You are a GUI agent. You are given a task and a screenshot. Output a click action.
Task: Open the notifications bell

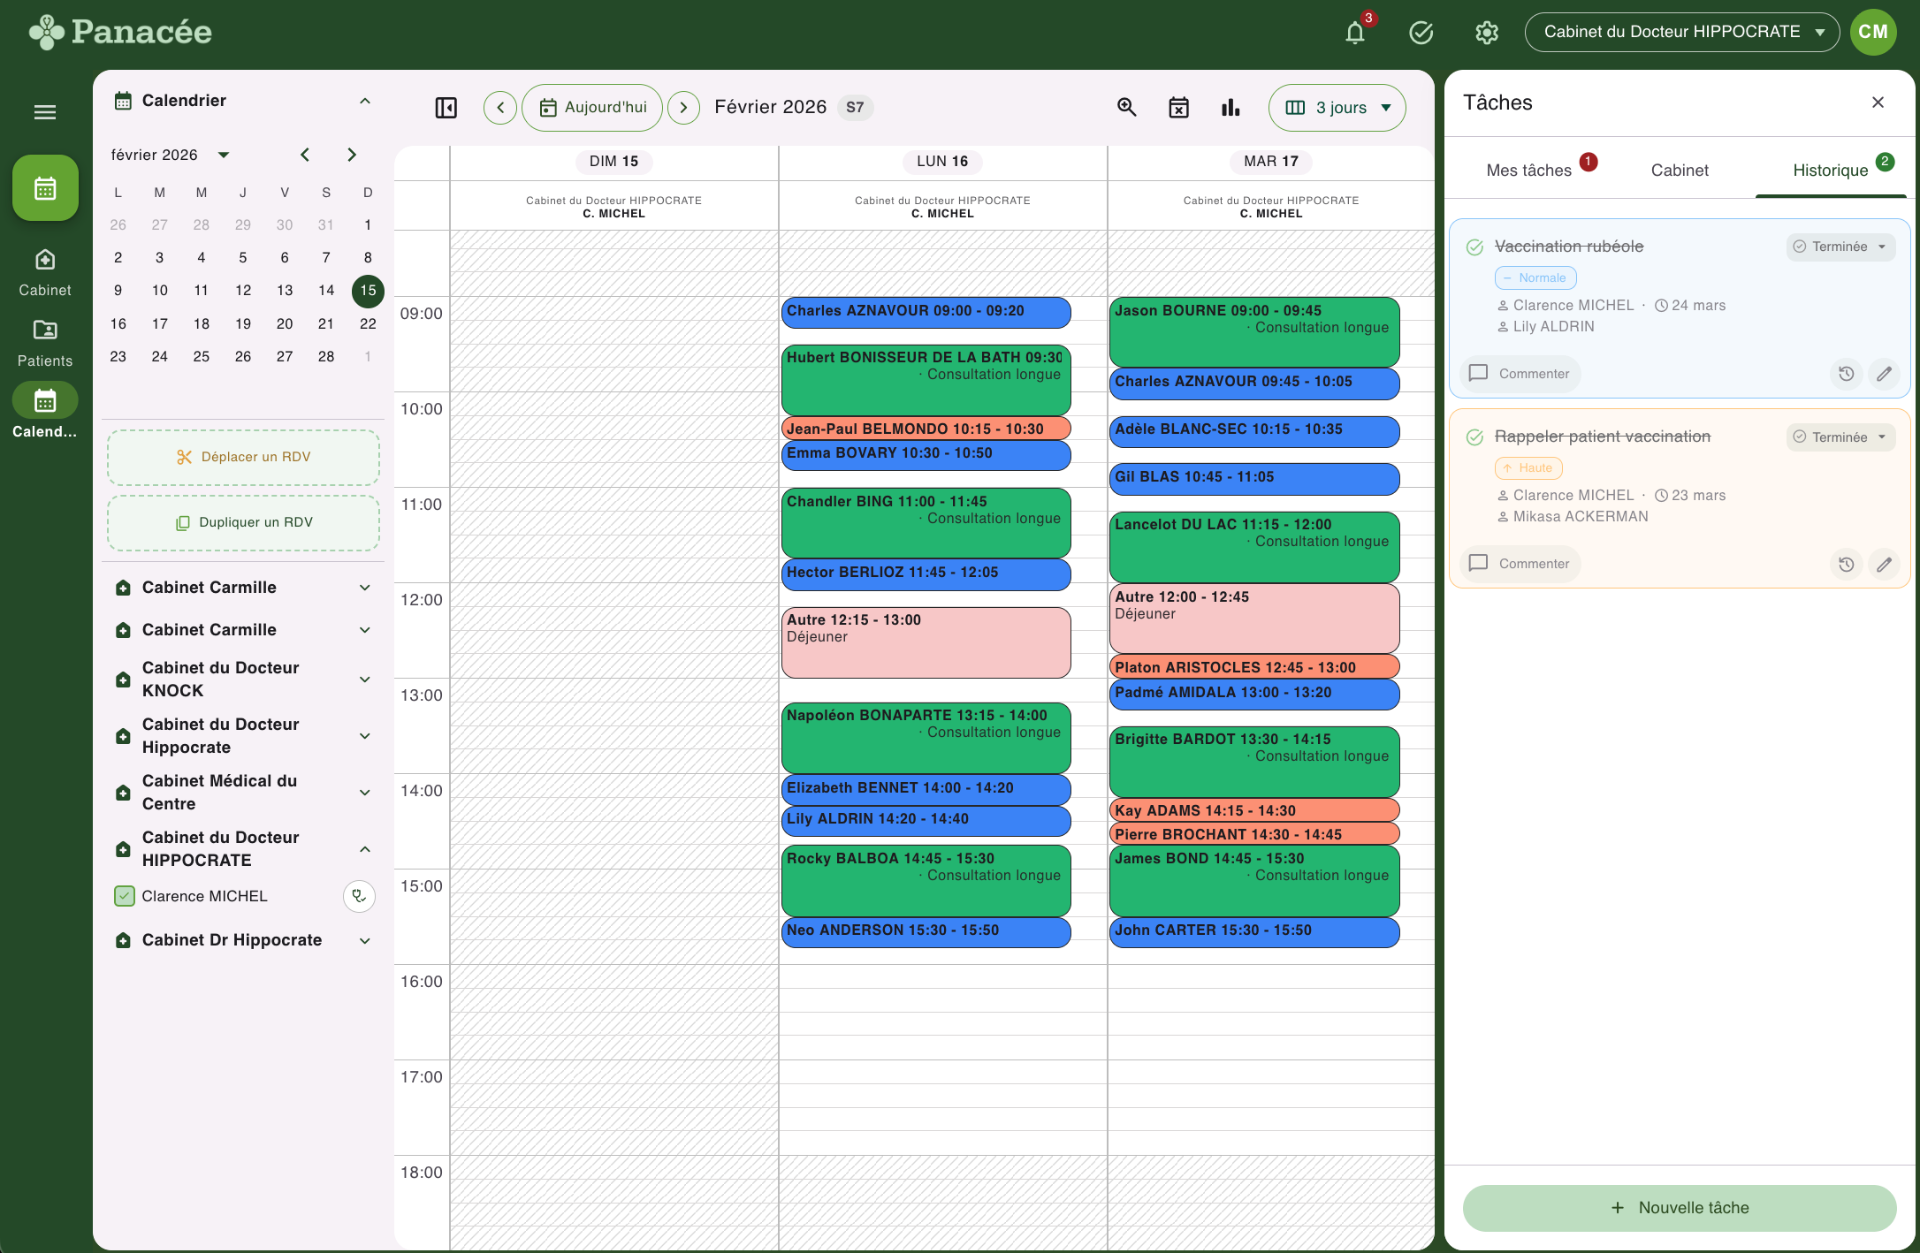click(1355, 32)
